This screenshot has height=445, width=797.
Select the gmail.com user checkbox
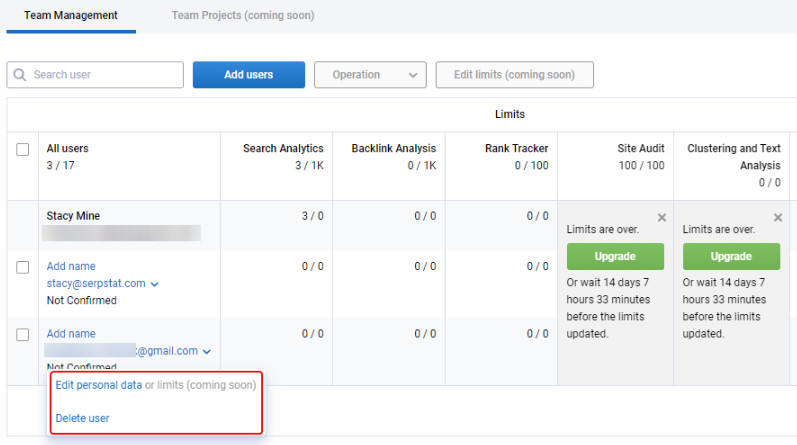pyautogui.click(x=23, y=335)
